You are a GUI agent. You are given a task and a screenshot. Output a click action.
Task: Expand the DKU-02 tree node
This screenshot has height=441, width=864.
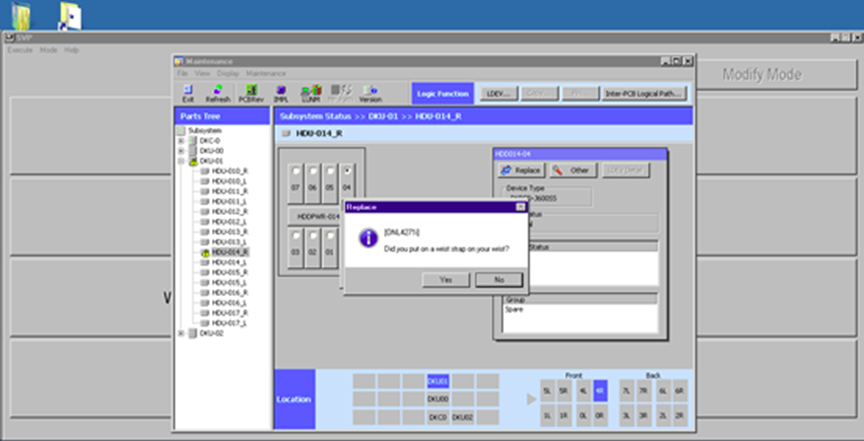(181, 334)
